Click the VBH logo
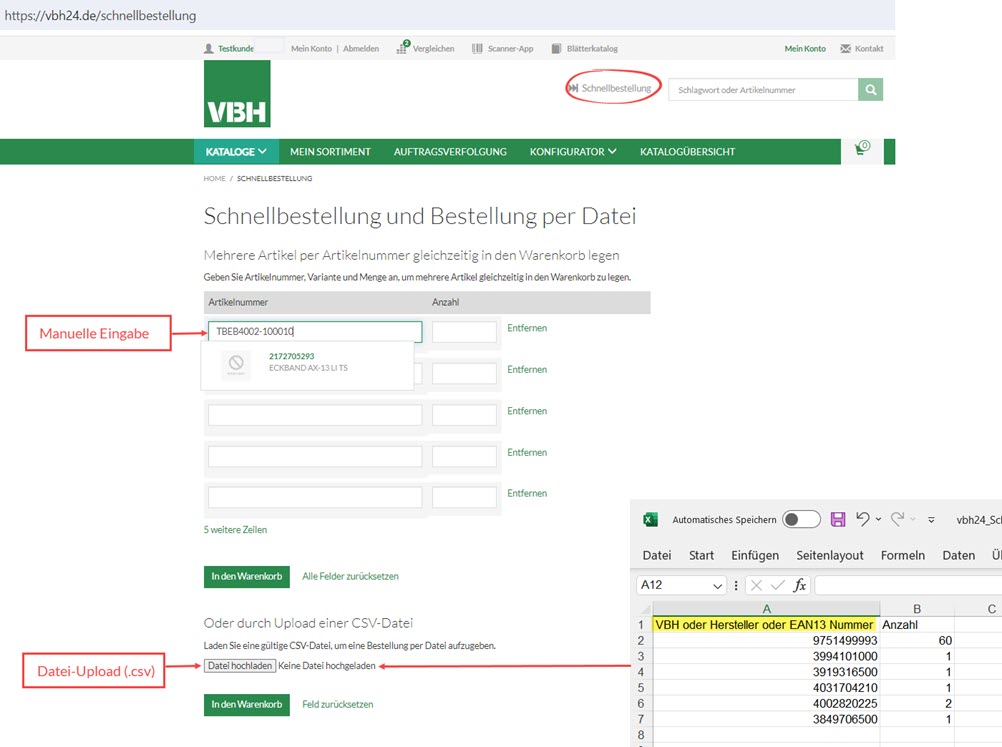 (x=237, y=94)
